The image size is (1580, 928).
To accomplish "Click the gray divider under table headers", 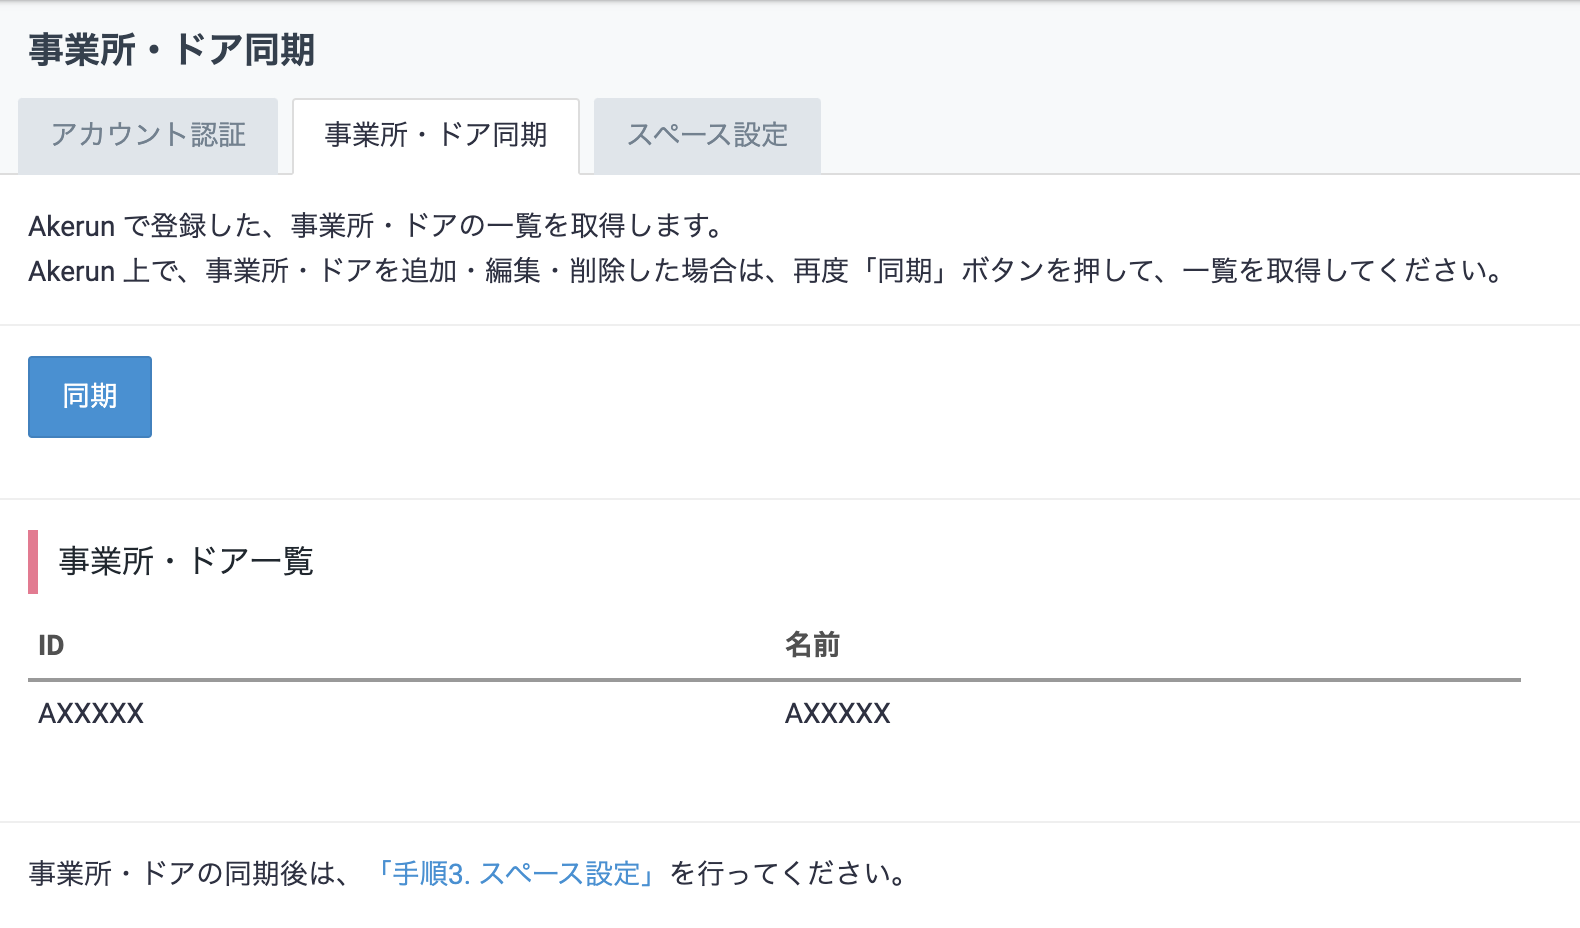I will tap(774, 680).
